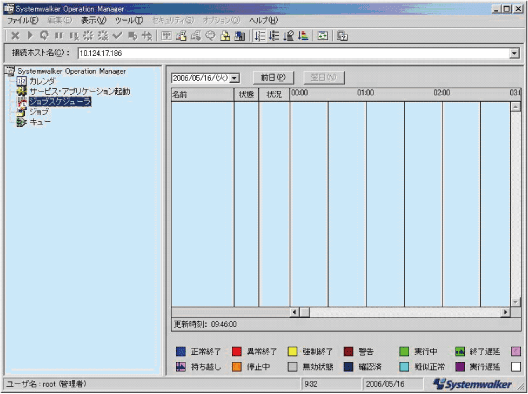The height and width of the screenshot is (394, 528).
Task: Click the crossed-arrows icon before the first separator
Action: coord(147,36)
